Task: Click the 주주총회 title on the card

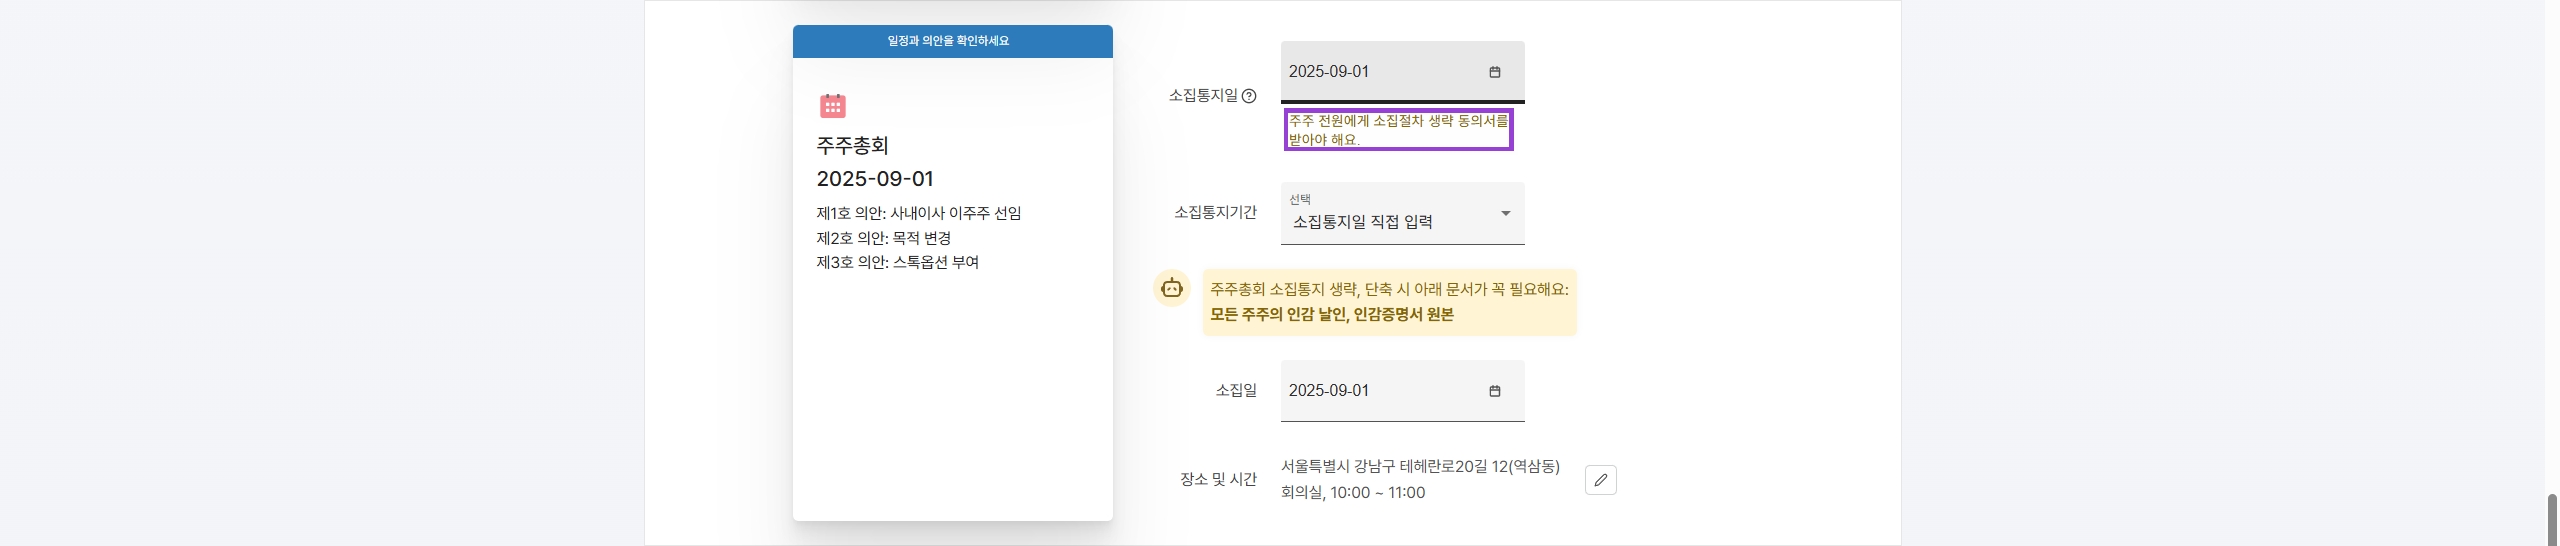Action: click(853, 145)
